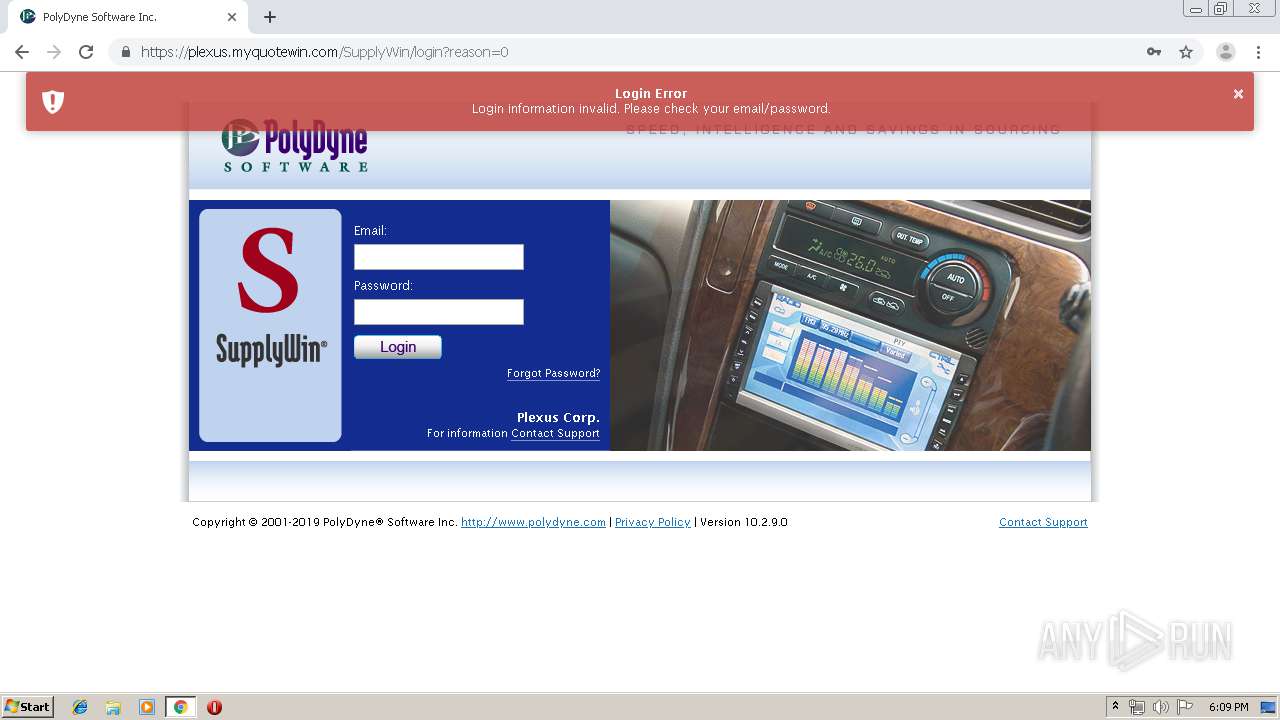Screen dimensions: 1280x720
Task: Click the Login button
Action: (398, 347)
